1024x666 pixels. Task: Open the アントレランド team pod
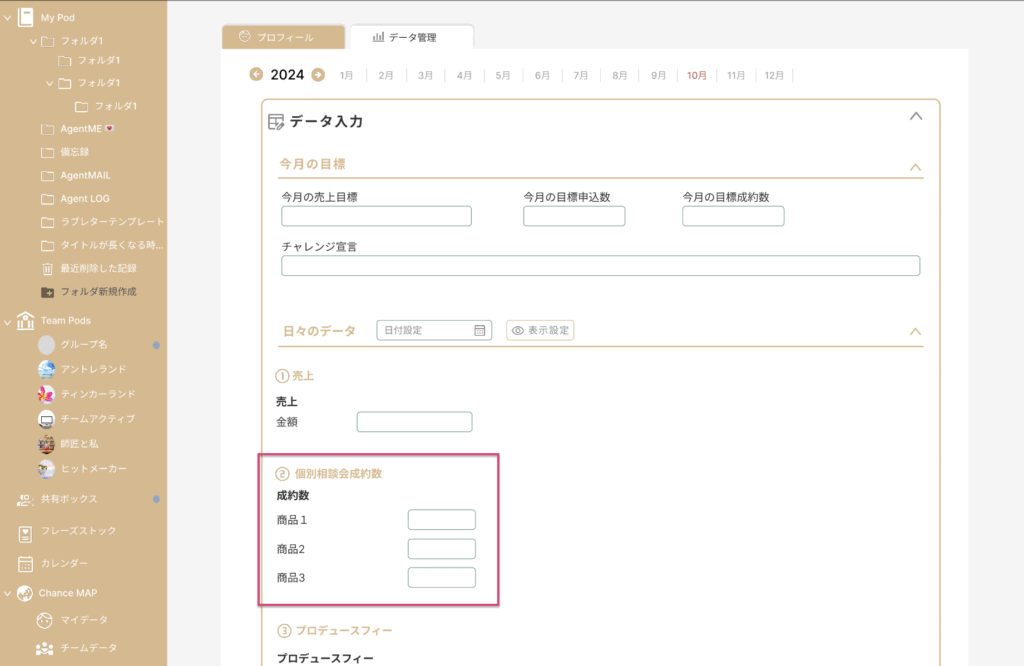[47, 369]
